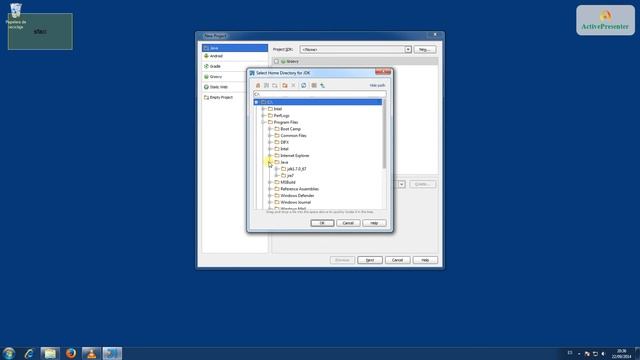Close the Select Home Directory dialog
Screen dimensions: 640x360
383,72
